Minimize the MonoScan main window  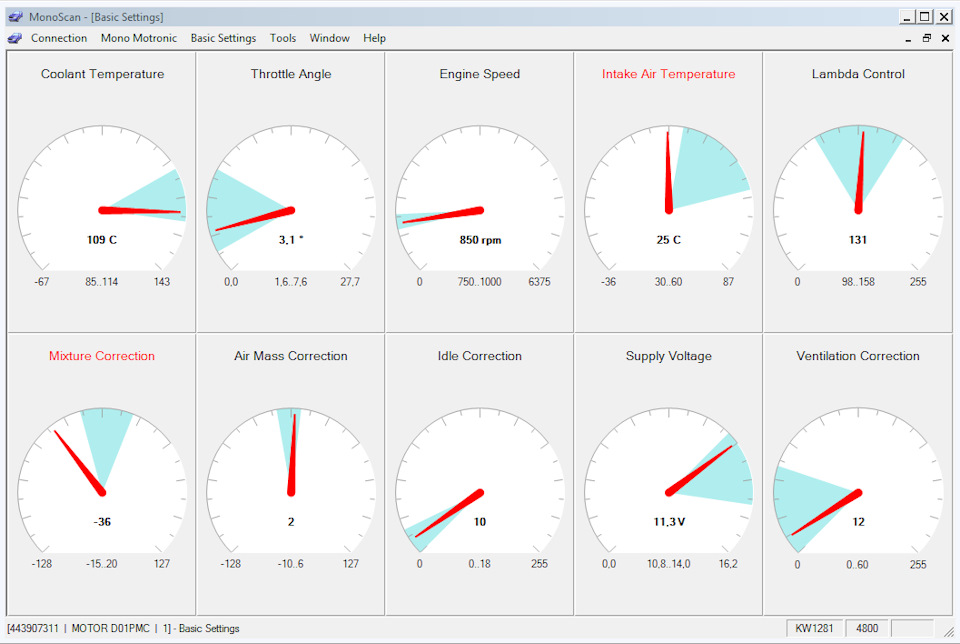907,17
